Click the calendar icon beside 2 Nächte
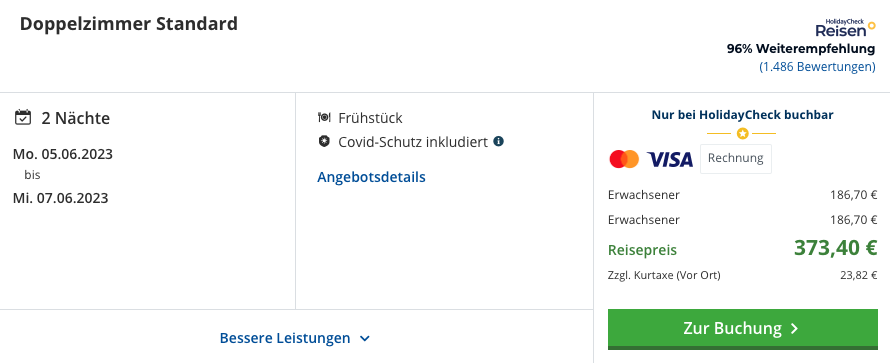This screenshot has height=363, width=890. tap(23, 118)
